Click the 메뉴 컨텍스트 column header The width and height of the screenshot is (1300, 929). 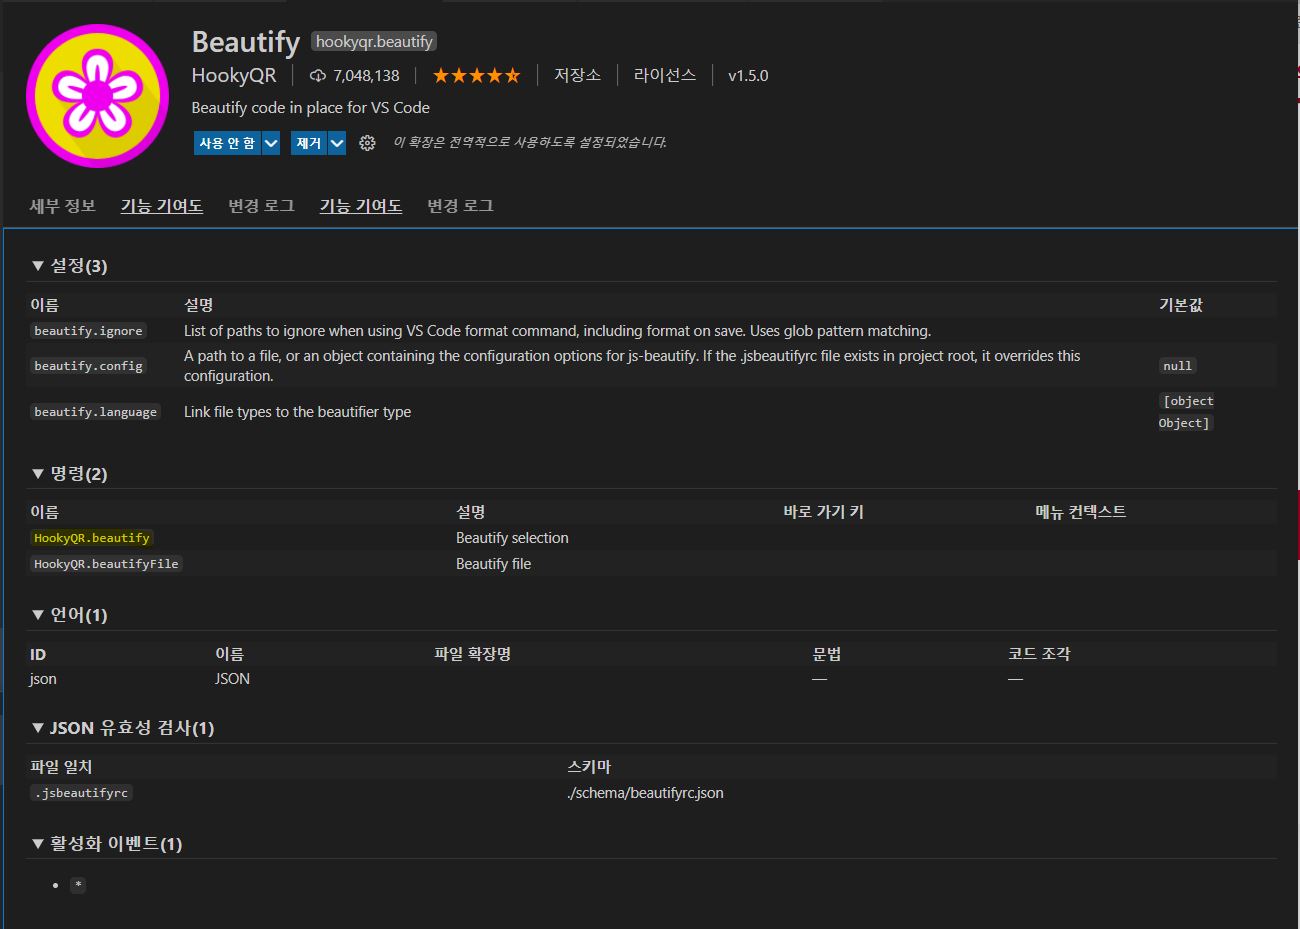tap(1080, 512)
